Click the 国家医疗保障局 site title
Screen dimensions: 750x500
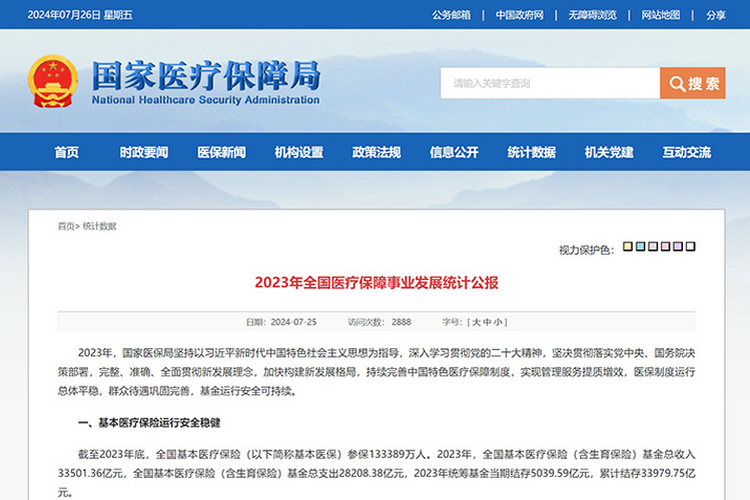206,75
